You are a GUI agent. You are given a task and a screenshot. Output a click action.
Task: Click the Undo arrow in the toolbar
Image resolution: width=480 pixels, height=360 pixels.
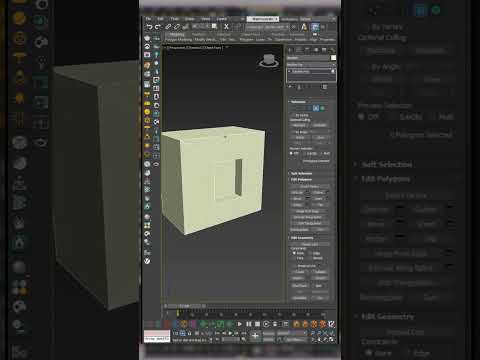pyautogui.click(x=149, y=27)
